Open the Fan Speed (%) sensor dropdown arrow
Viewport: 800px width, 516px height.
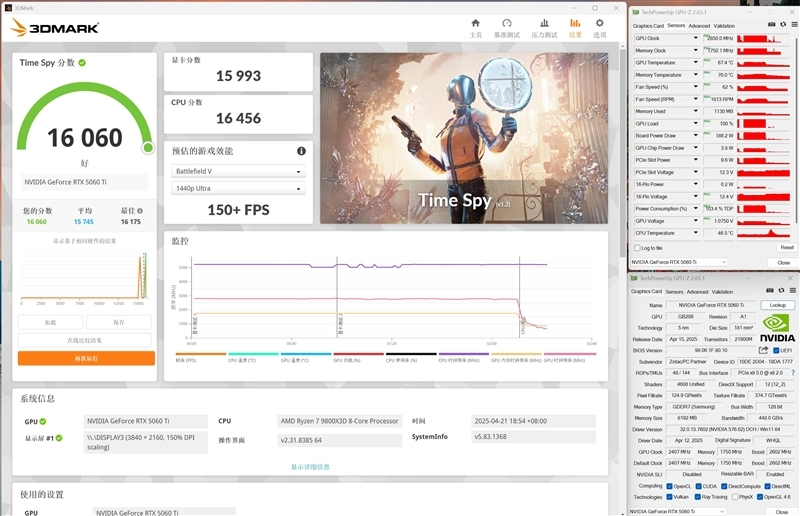695,87
